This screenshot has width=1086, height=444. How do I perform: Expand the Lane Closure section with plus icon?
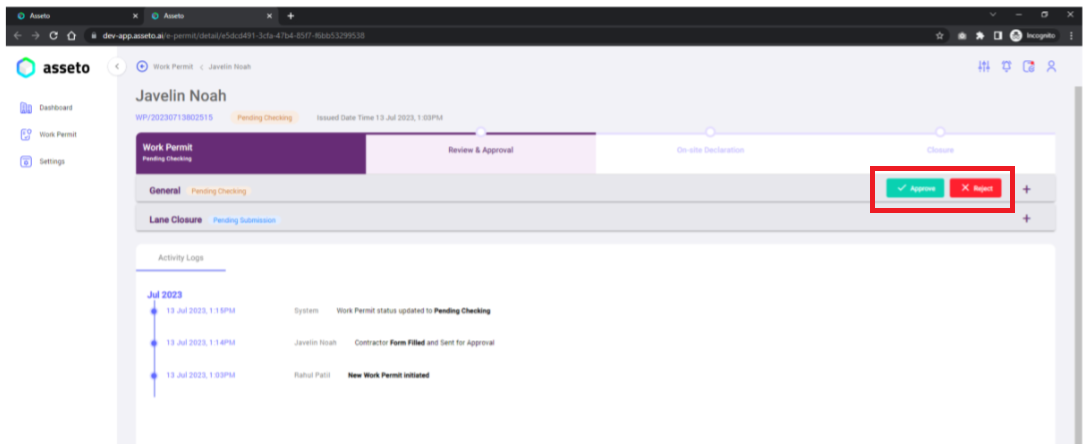click(x=1026, y=218)
